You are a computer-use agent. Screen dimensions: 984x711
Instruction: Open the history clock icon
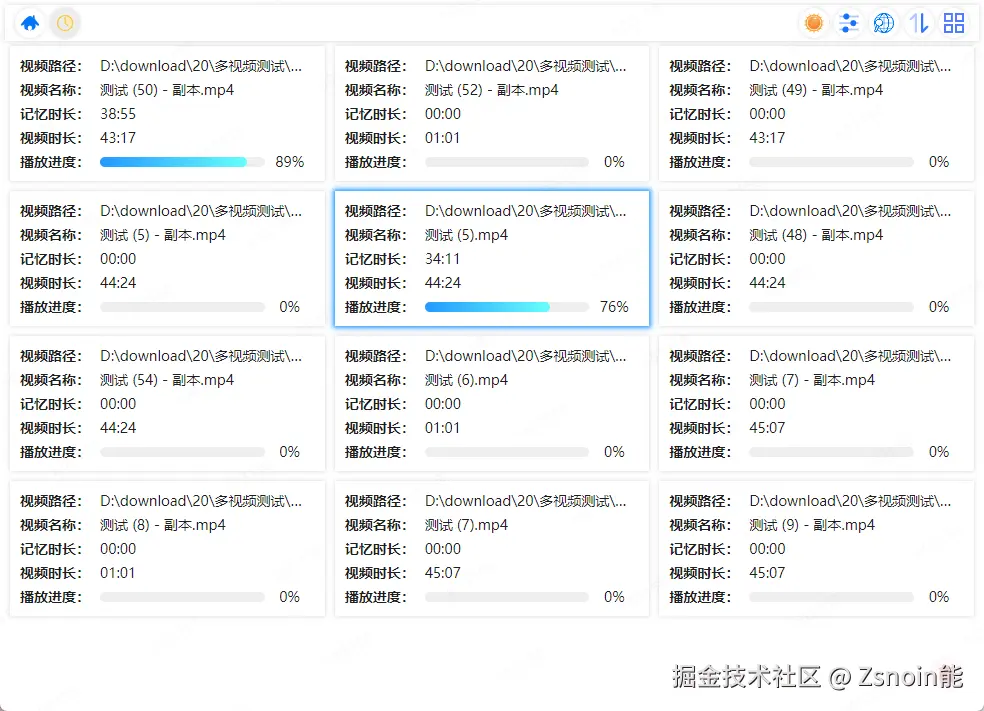[x=65, y=22]
